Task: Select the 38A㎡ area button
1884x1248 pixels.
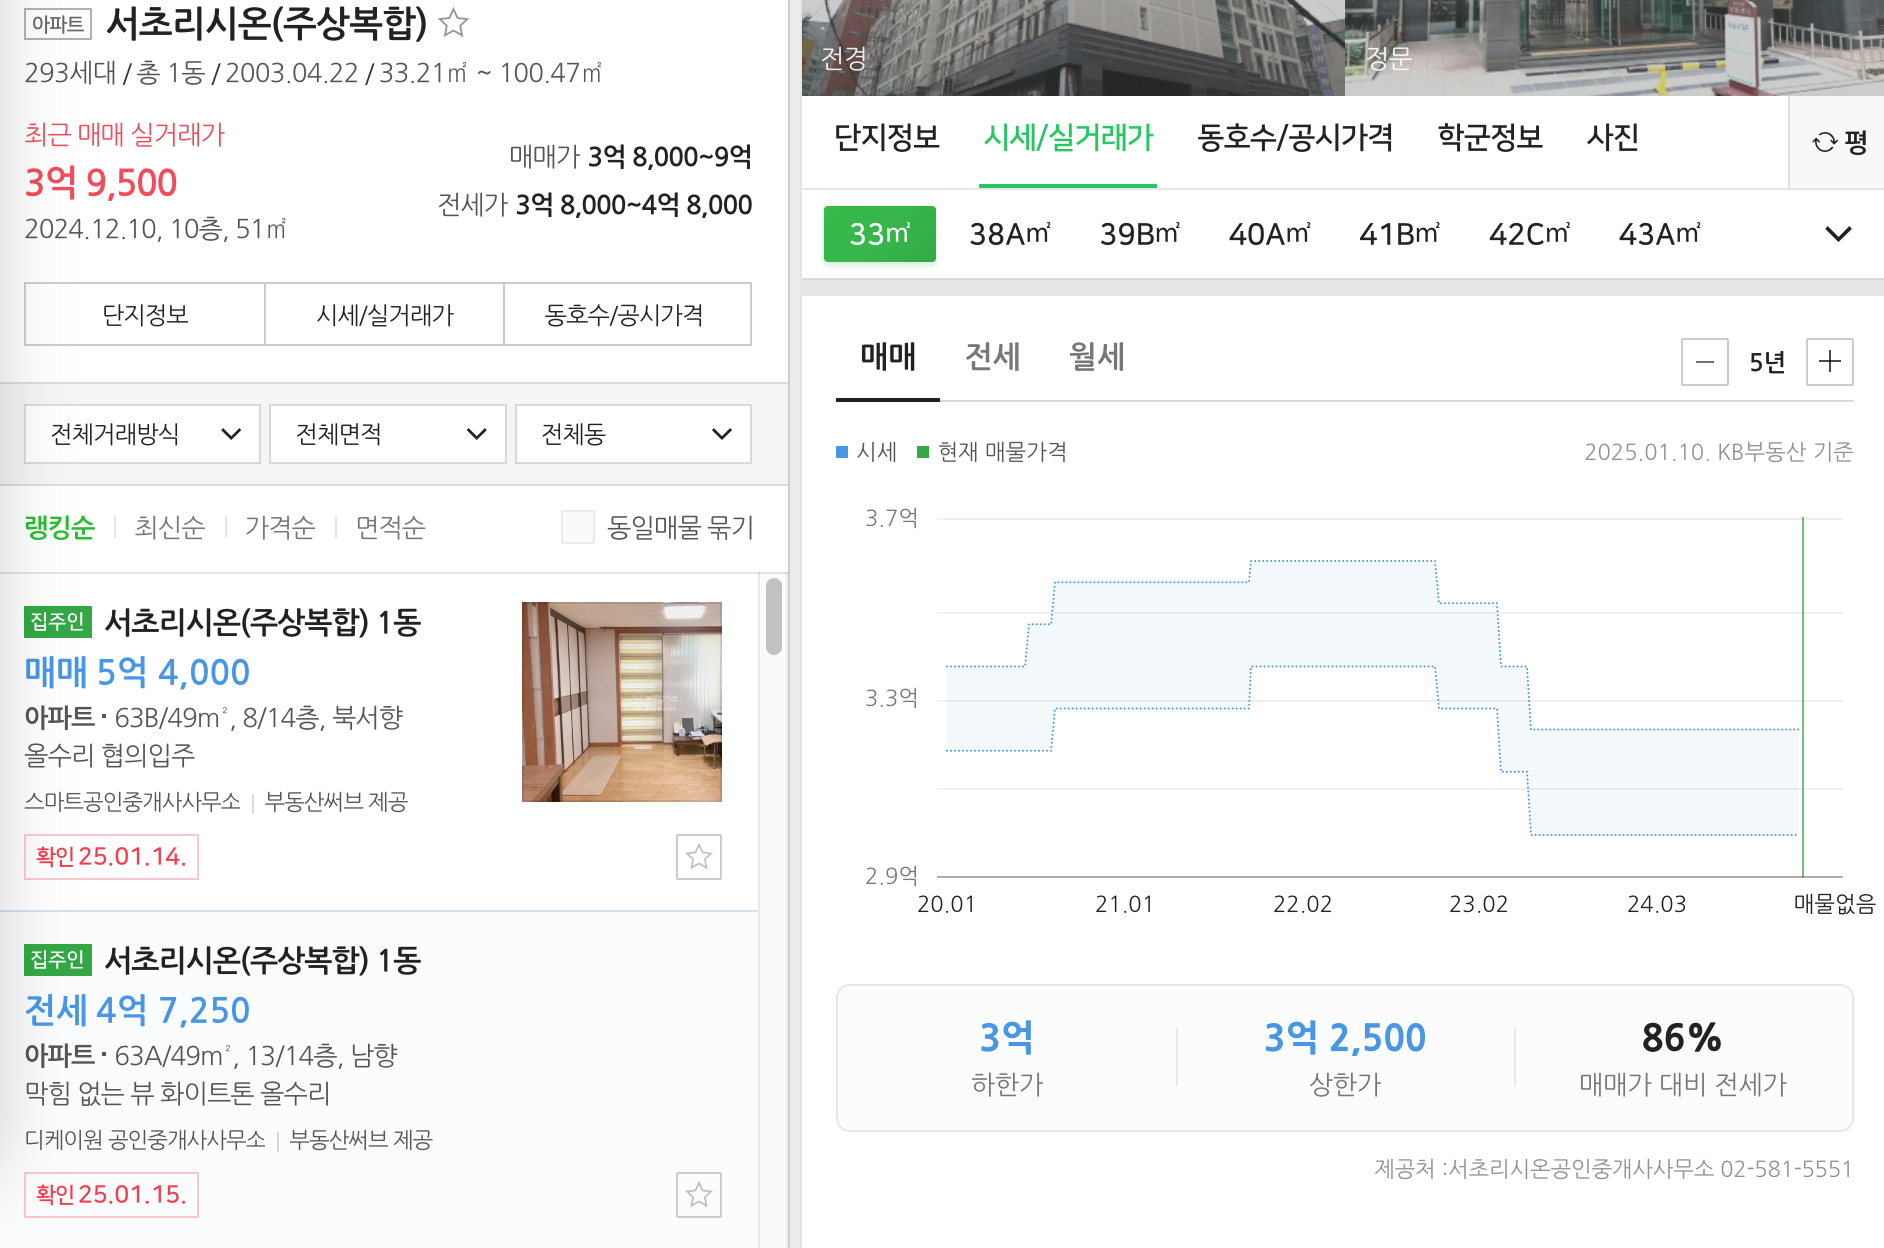Action: tap(1010, 234)
